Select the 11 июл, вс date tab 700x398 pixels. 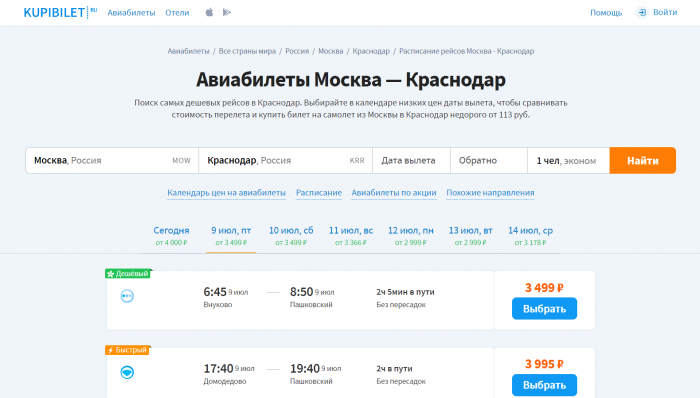(x=351, y=236)
